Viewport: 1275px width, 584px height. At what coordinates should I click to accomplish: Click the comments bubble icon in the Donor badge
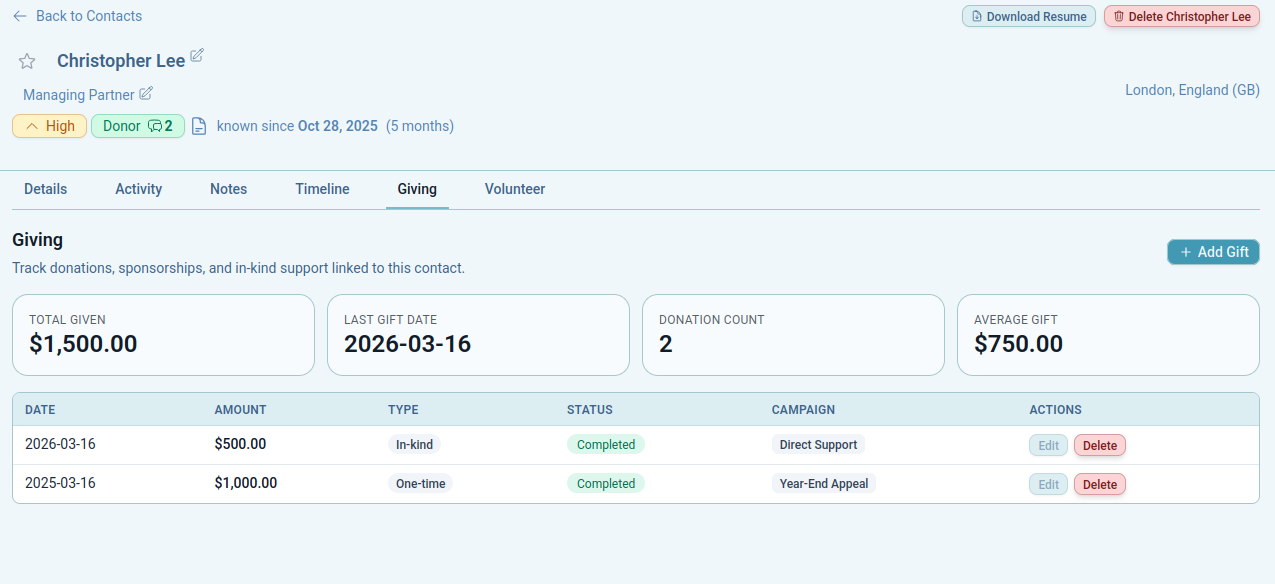(155, 126)
